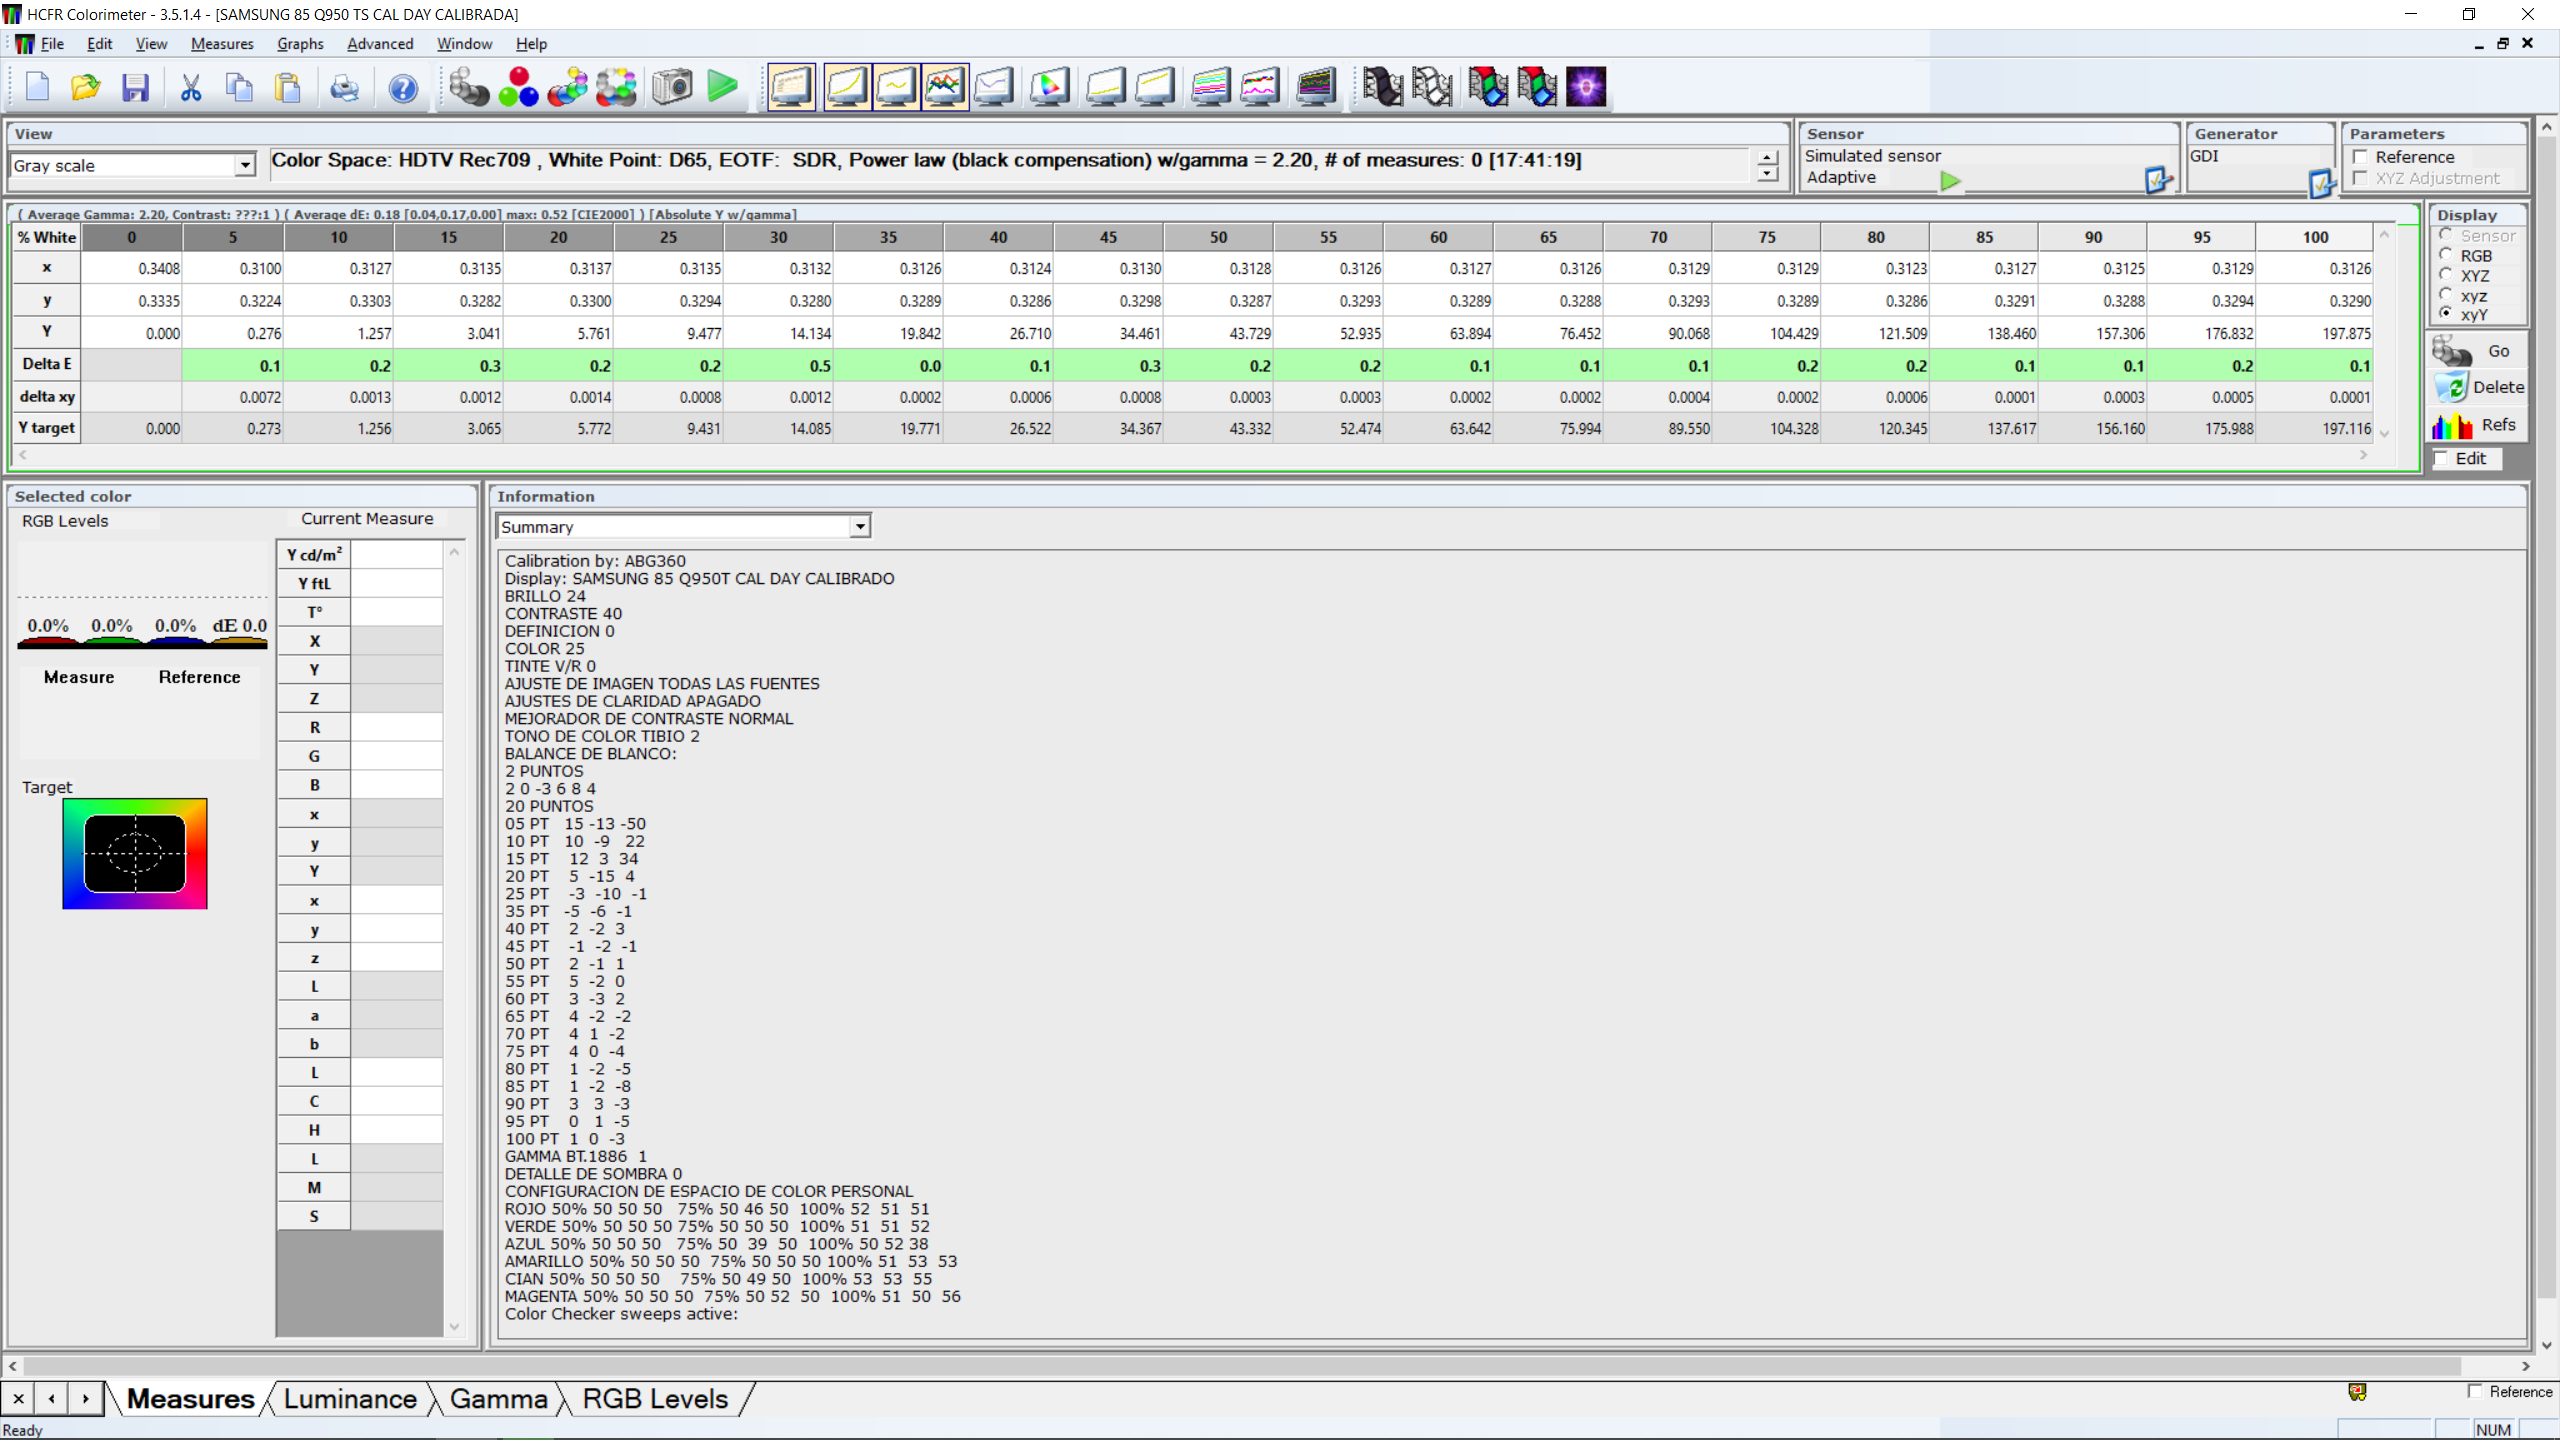This screenshot has width=2560, height=1440.
Task: Click the sensor configure icon beside Adaptive
Action: tap(2158, 180)
